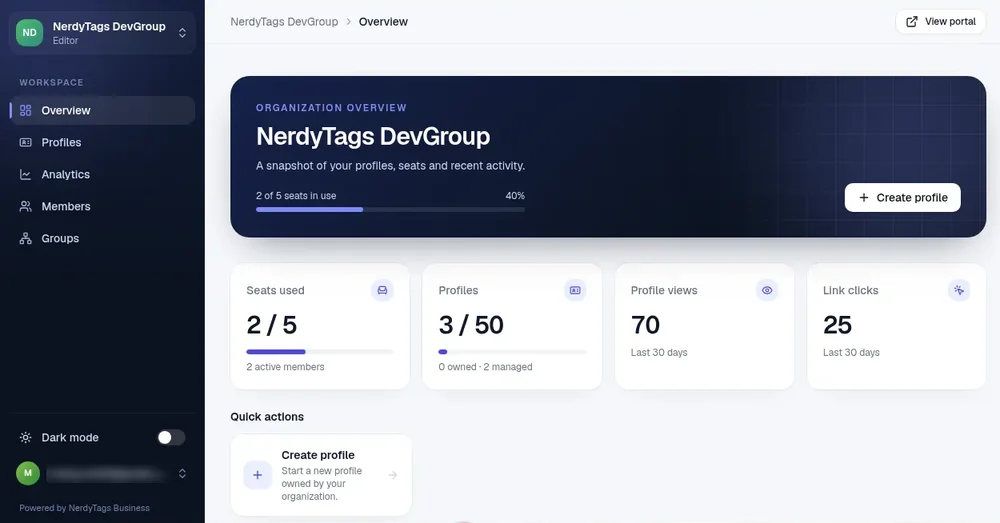Viewport: 1000px width, 523px height.
Task: Click the Editor role label
Action: pos(66,40)
